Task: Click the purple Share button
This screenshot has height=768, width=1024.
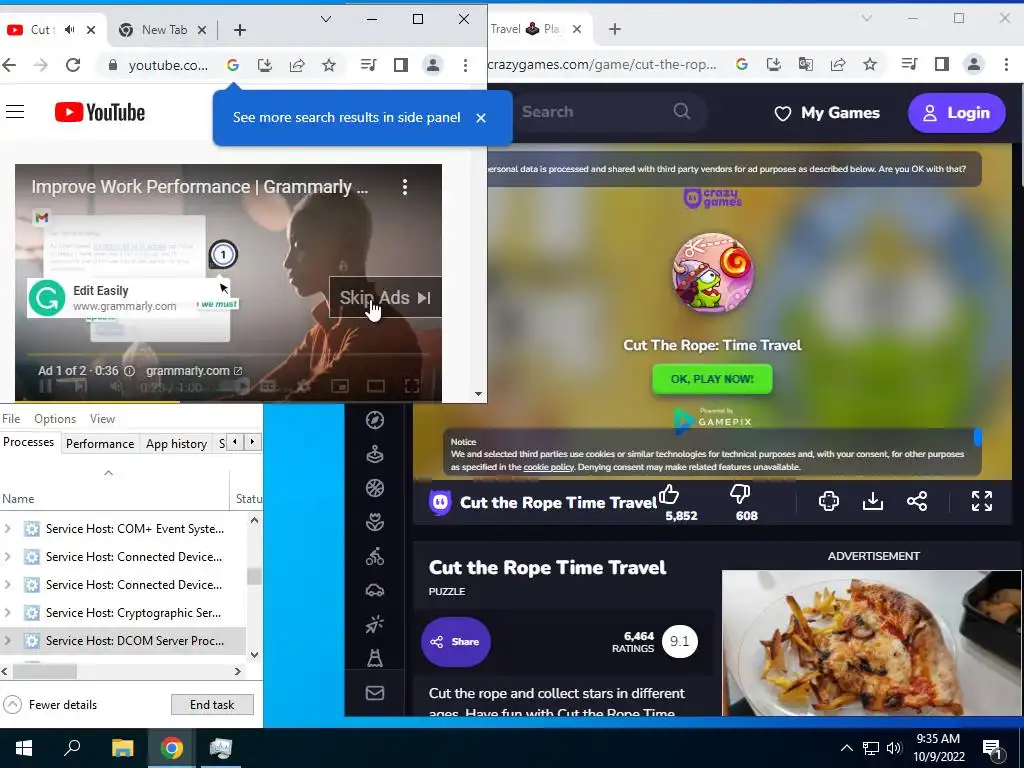Action: (455, 642)
